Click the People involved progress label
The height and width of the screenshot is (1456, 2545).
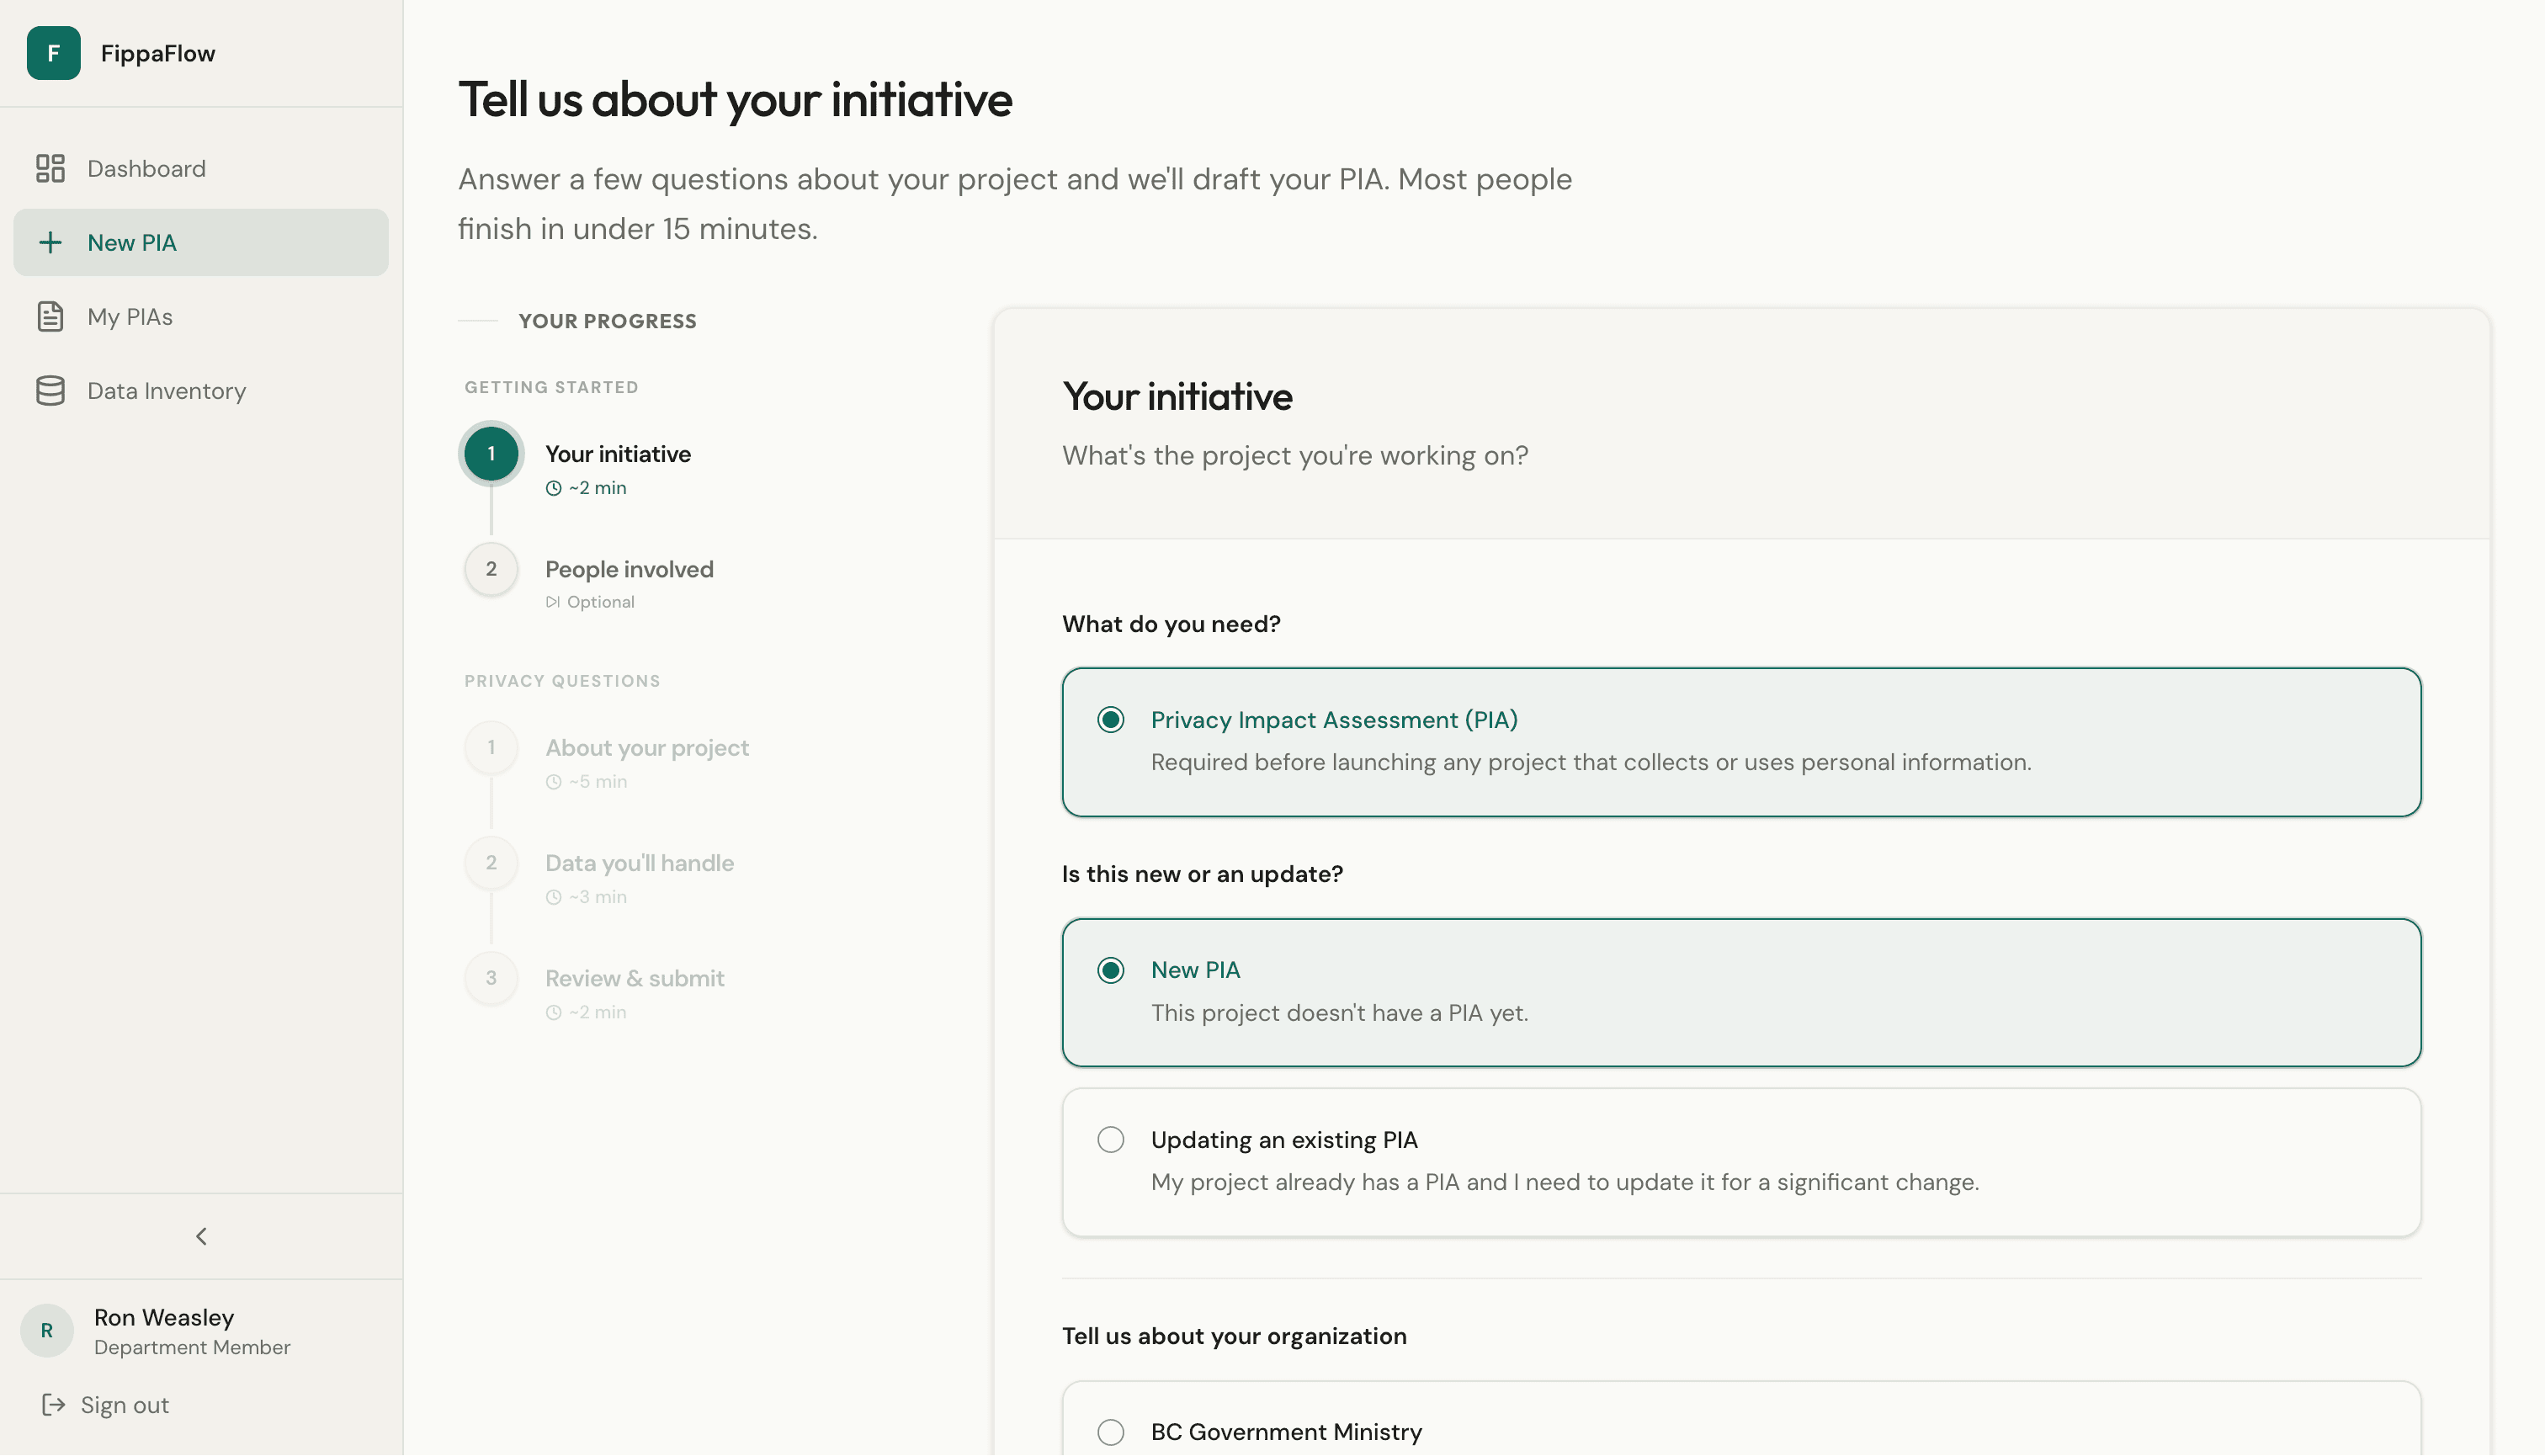pyautogui.click(x=629, y=568)
